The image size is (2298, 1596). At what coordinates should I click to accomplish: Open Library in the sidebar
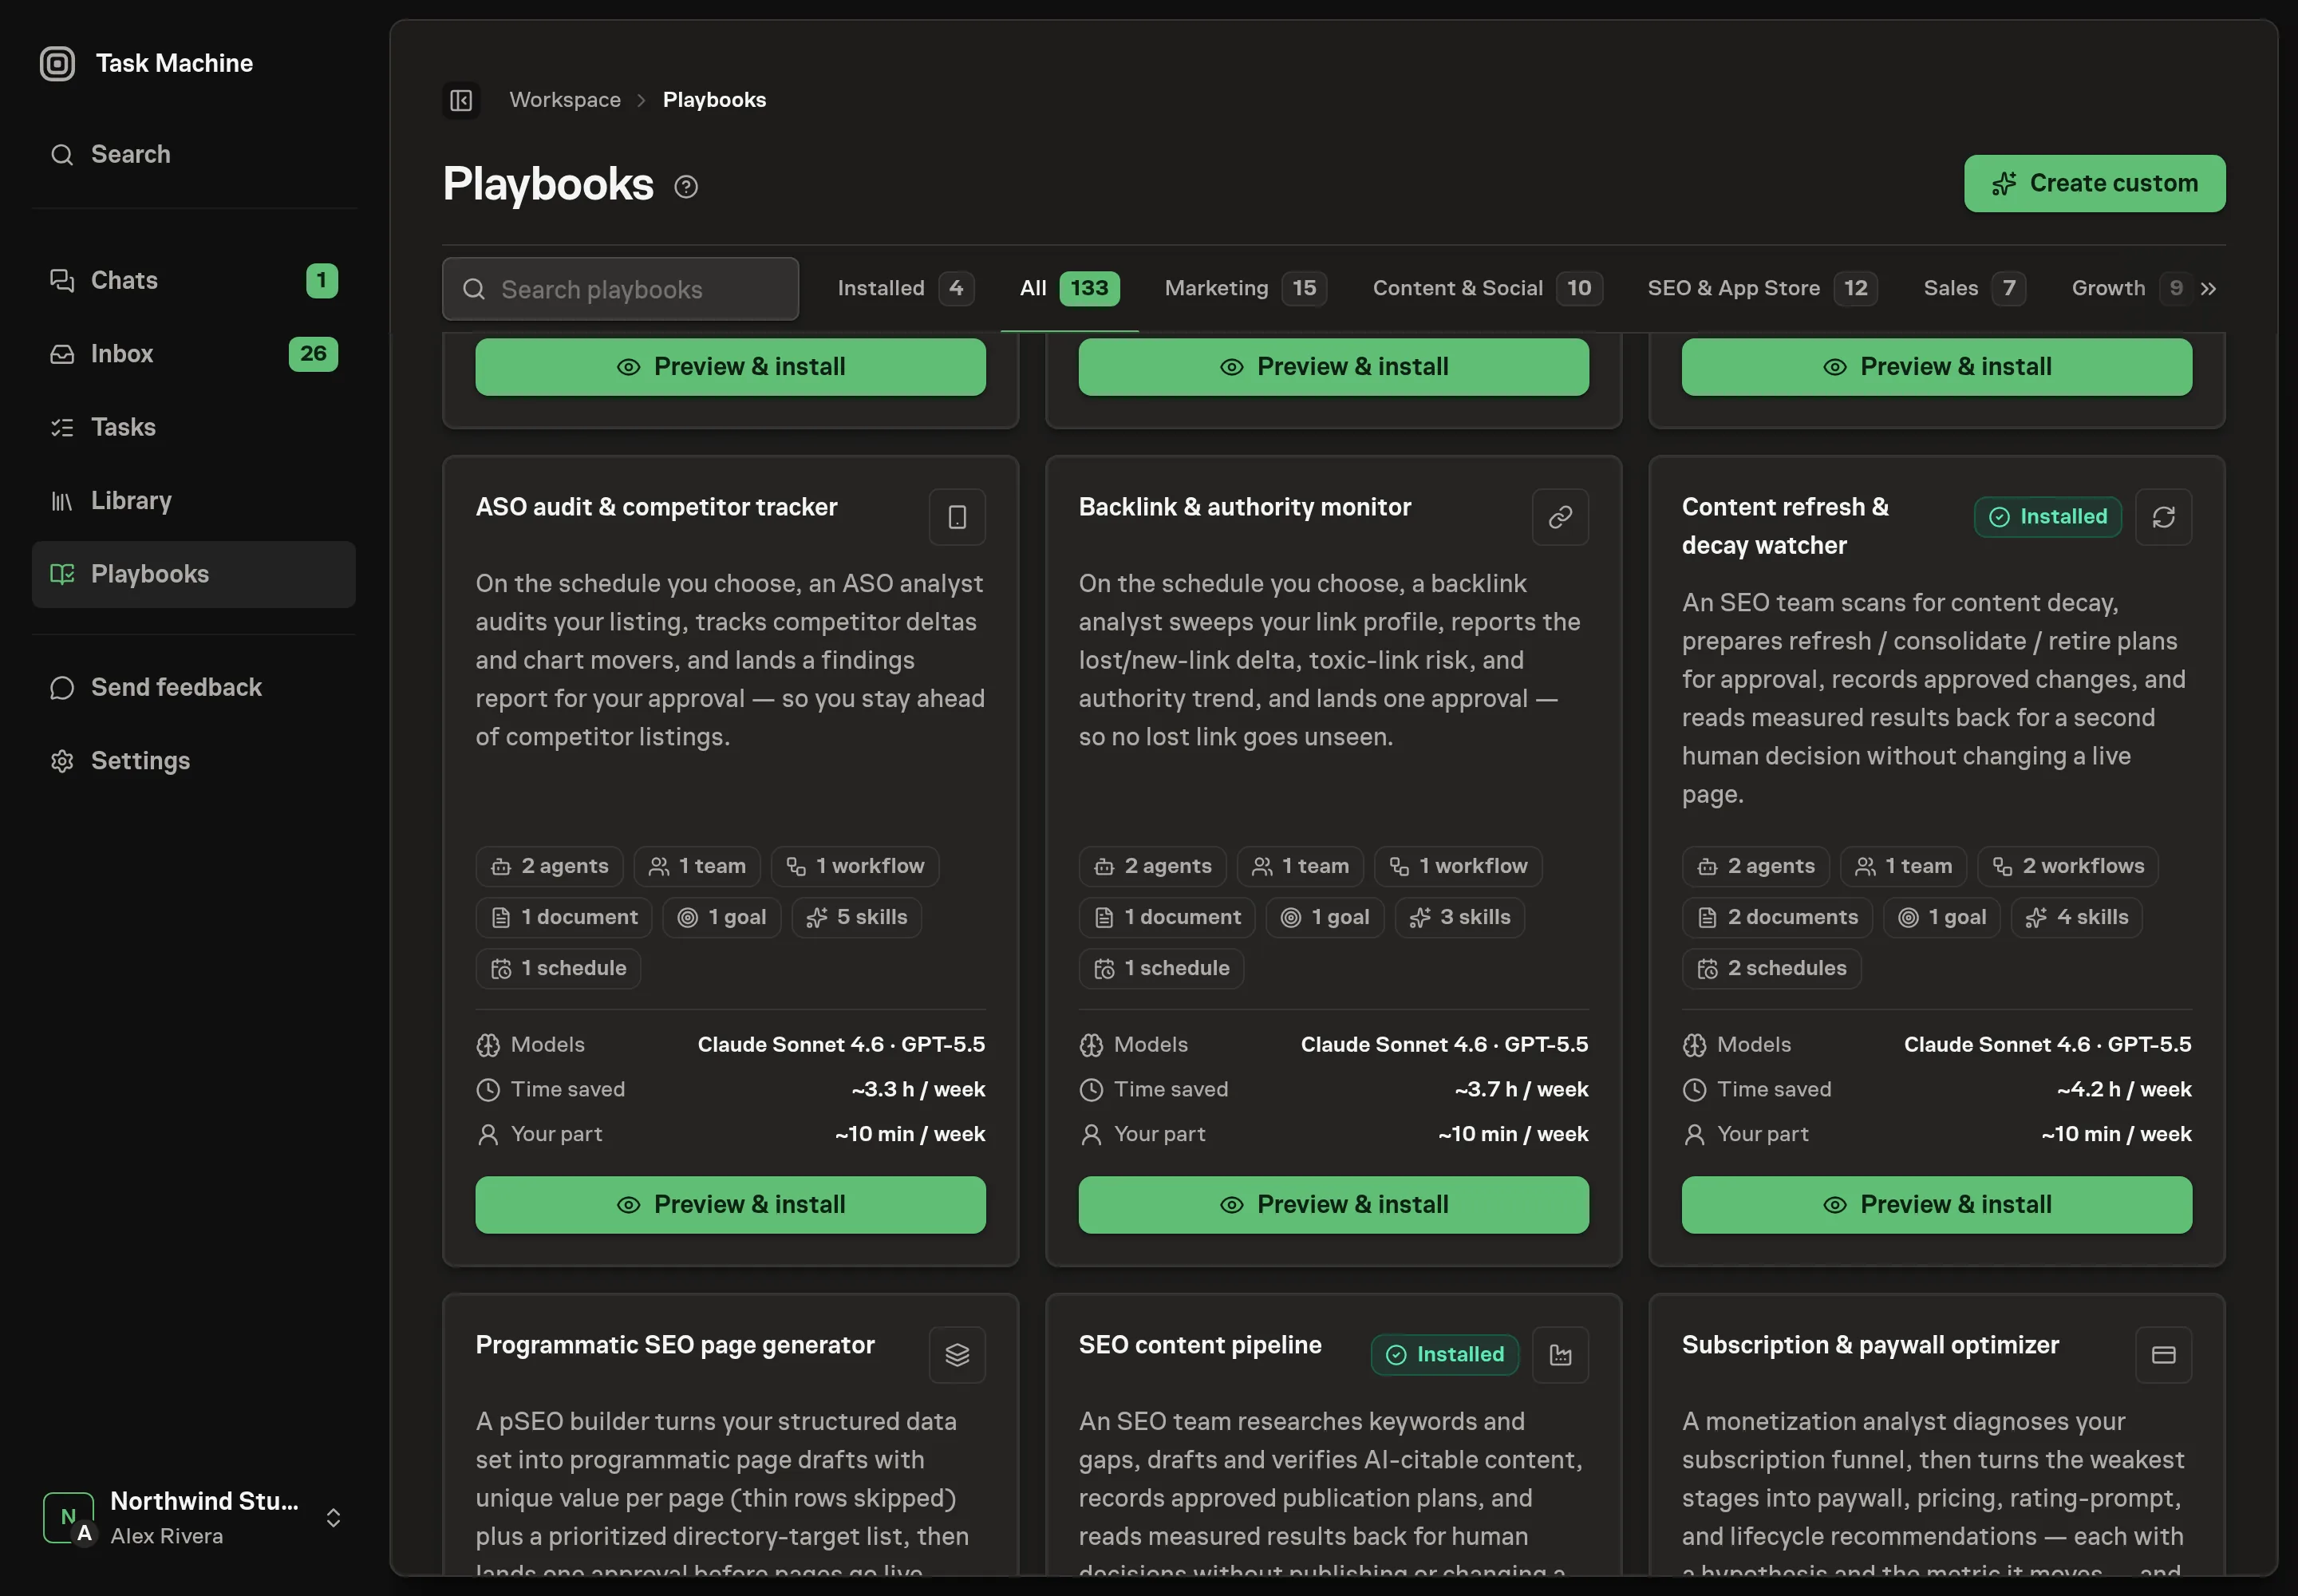tap(193, 501)
